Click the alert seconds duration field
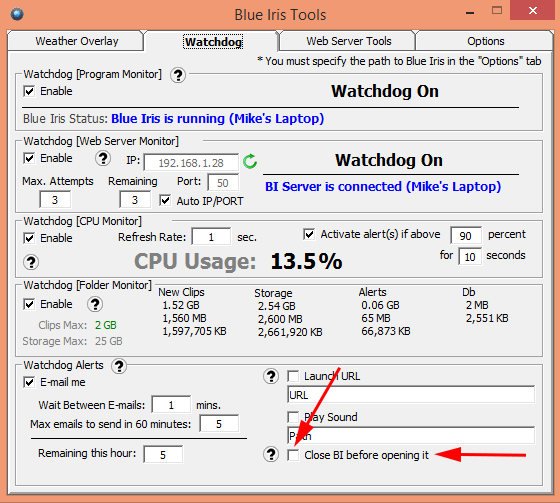The image size is (560, 503). point(470,257)
